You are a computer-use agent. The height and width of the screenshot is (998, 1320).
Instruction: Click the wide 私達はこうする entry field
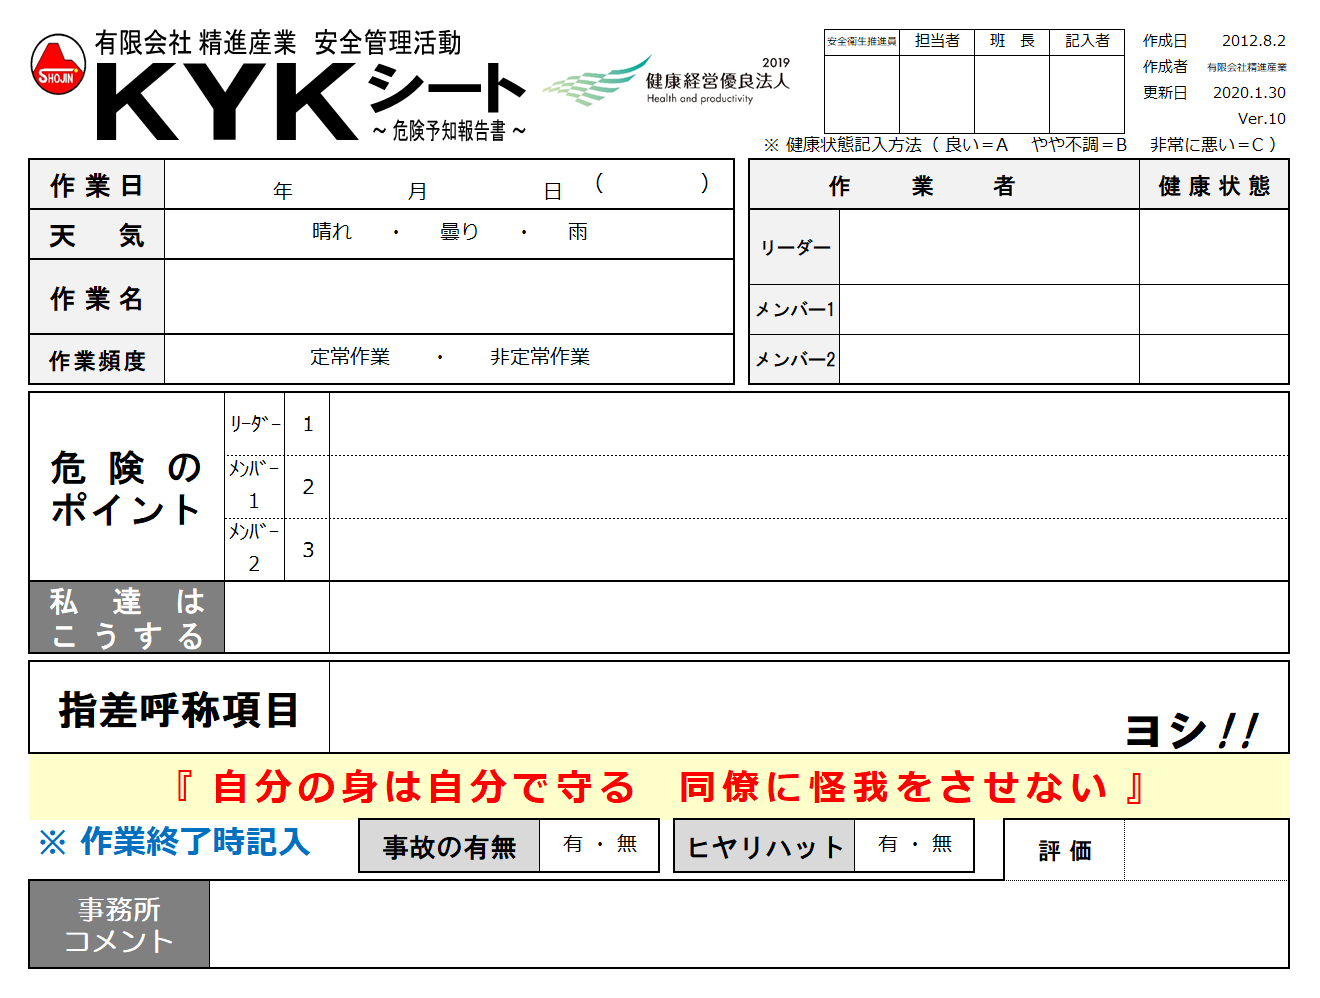click(808, 617)
